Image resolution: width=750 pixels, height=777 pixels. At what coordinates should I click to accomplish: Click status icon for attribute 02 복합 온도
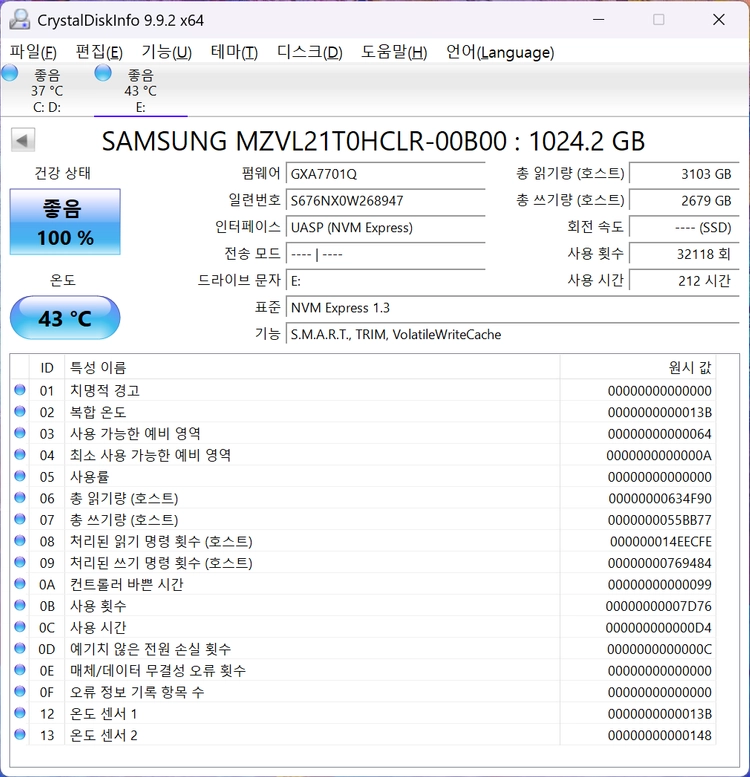[x=20, y=411]
